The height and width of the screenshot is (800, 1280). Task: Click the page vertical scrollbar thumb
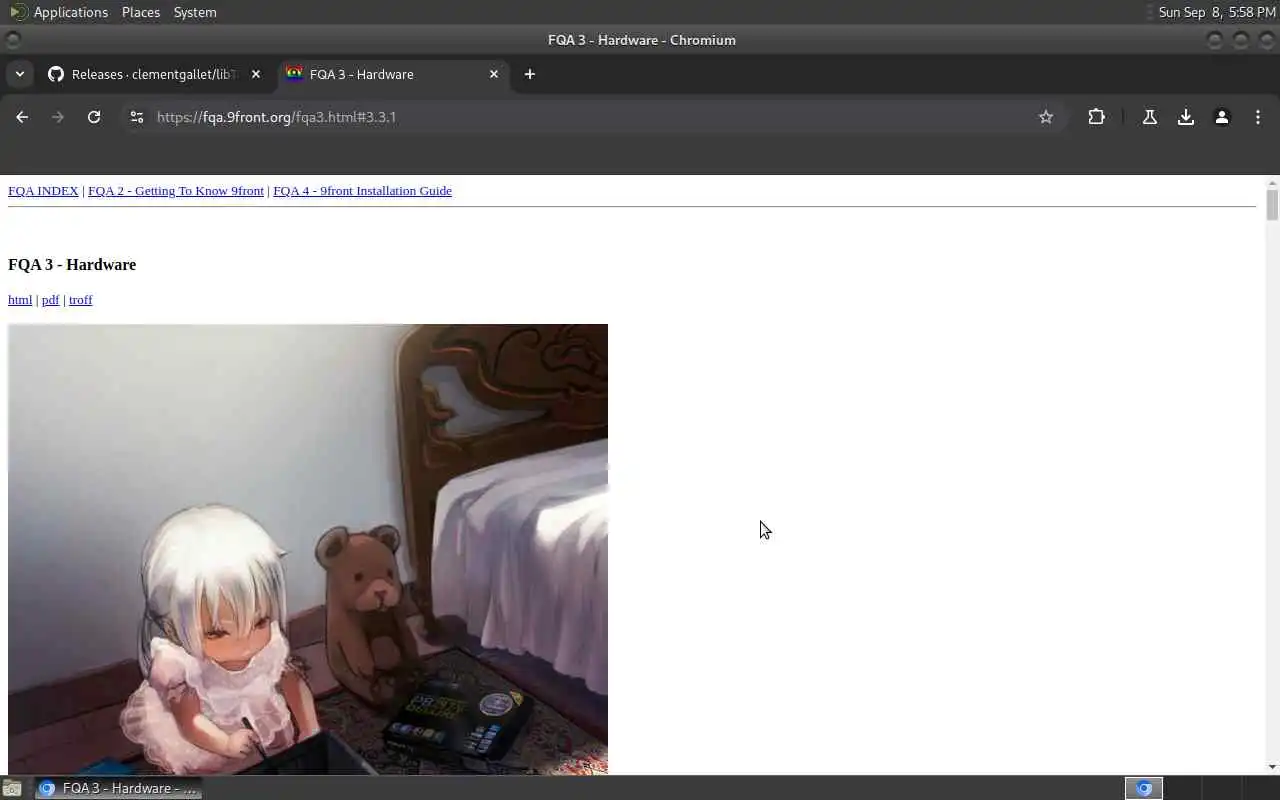1272,205
